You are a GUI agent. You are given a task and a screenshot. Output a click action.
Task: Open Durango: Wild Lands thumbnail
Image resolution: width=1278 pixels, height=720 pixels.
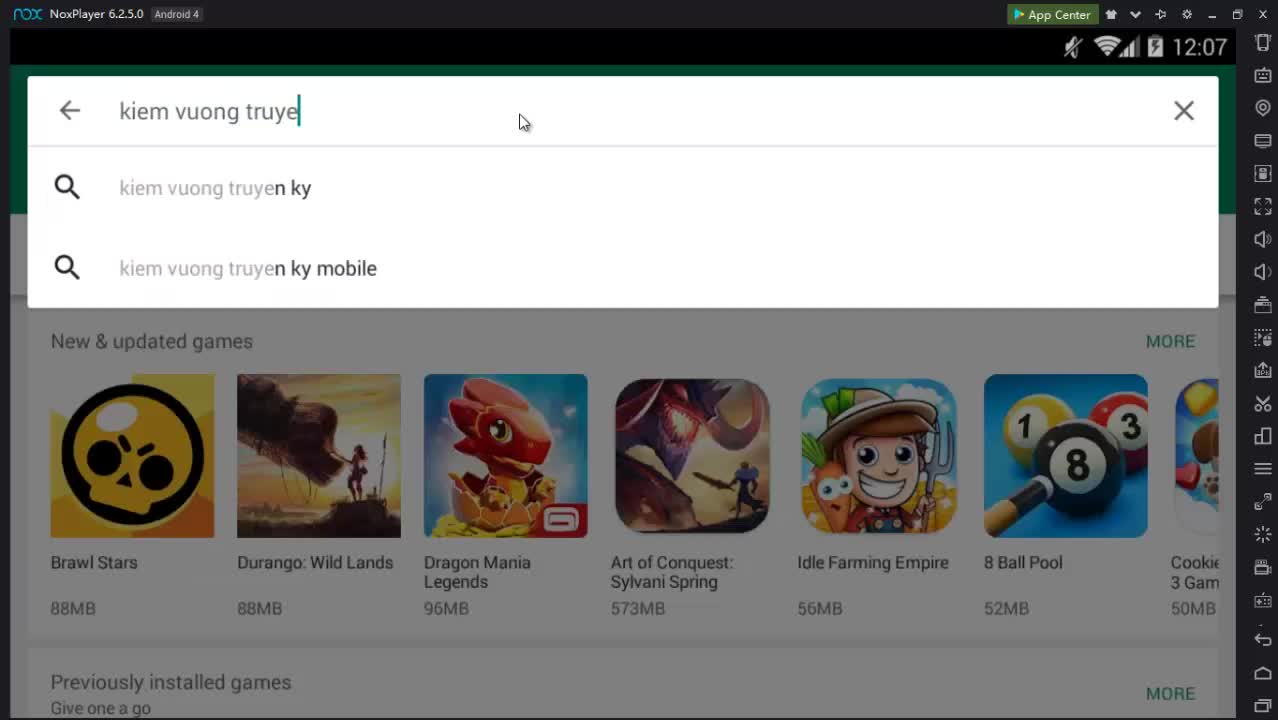pos(319,456)
